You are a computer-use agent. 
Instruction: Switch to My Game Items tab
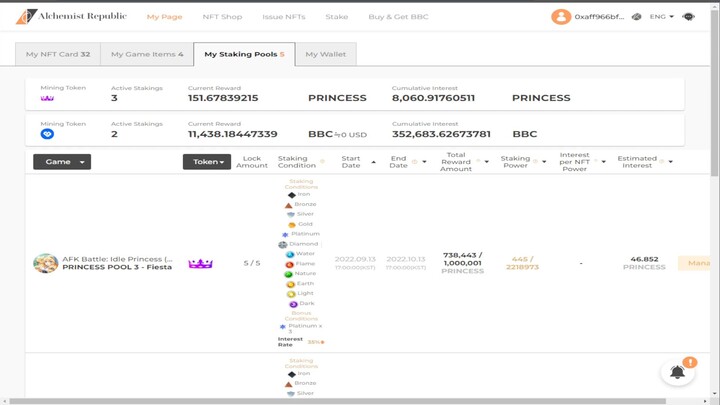(147, 54)
